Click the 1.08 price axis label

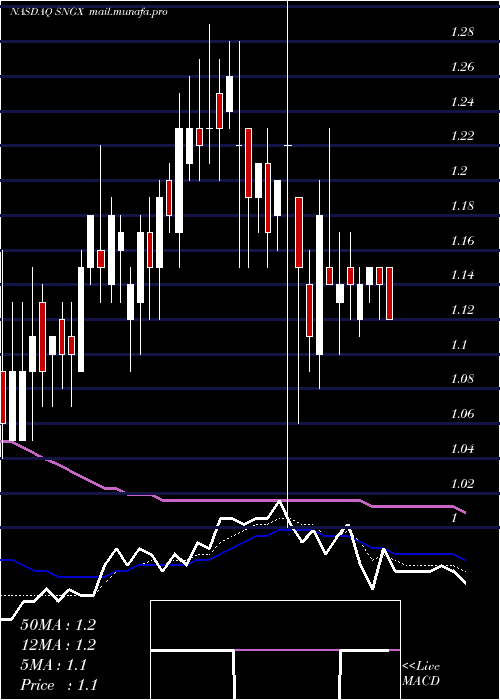(x=462, y=379)
